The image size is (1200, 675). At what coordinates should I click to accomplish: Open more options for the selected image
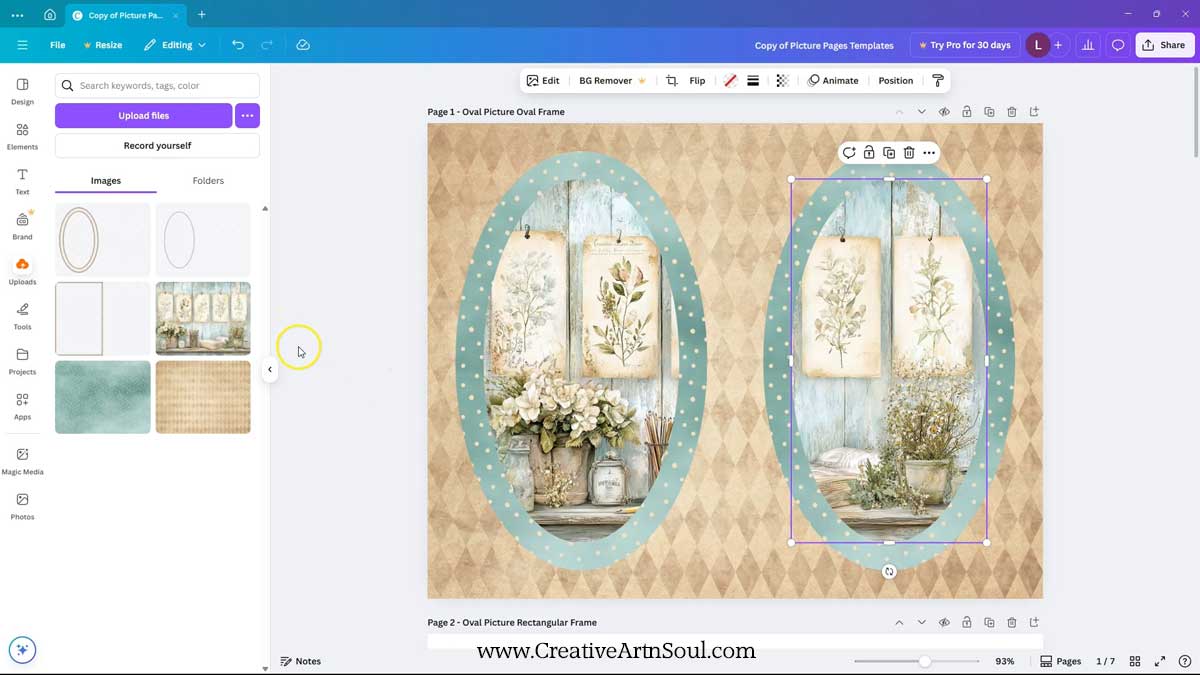(x=929, y=153)
